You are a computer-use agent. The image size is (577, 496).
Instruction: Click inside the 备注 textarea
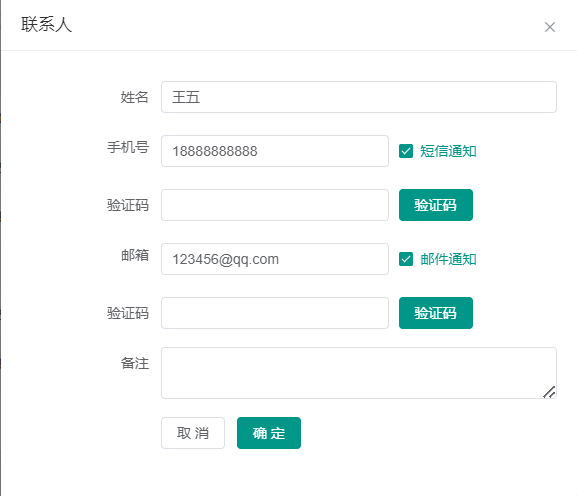click(359, 373)
